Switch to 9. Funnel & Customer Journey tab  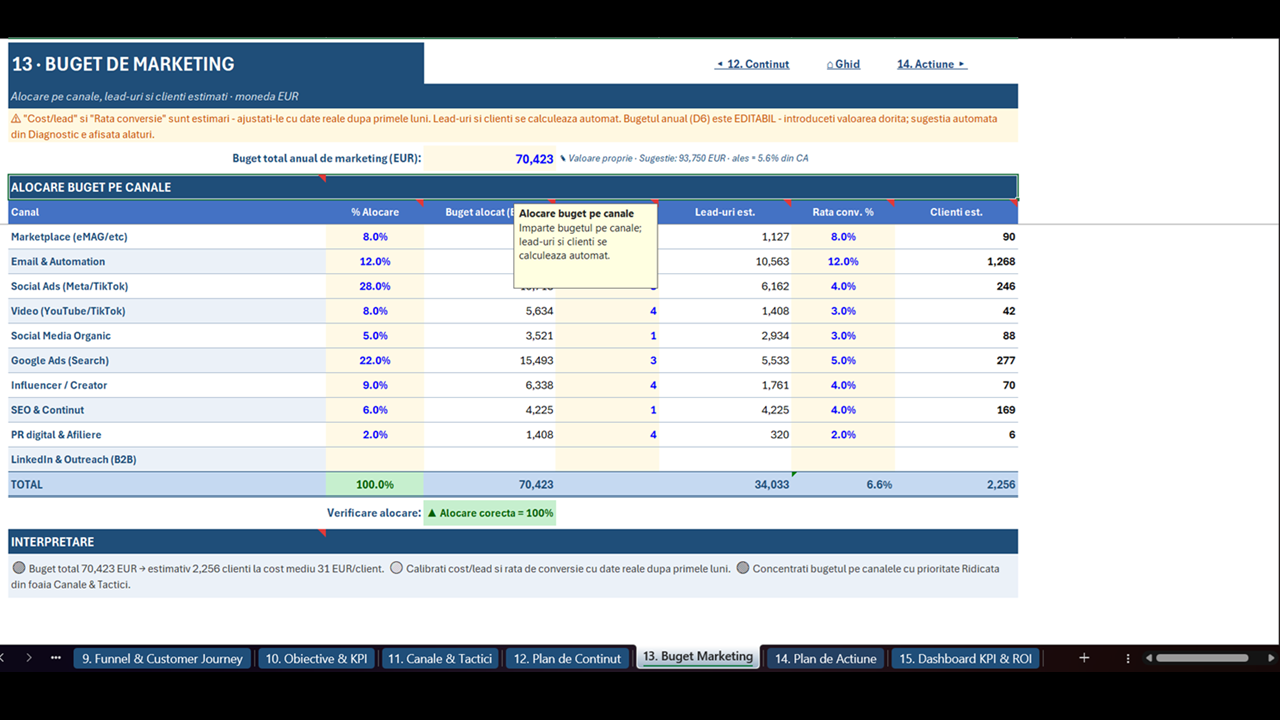pos(162,658)
